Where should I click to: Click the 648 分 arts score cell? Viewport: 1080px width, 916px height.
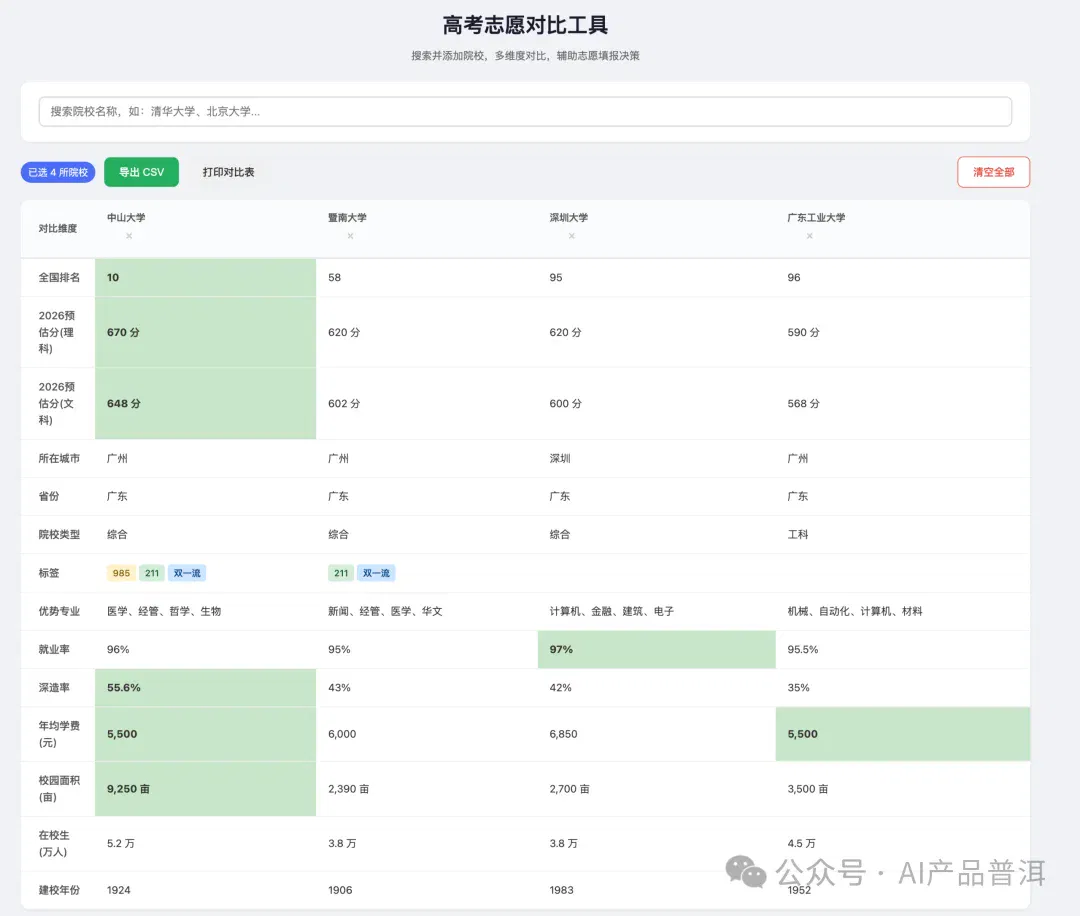205,404
